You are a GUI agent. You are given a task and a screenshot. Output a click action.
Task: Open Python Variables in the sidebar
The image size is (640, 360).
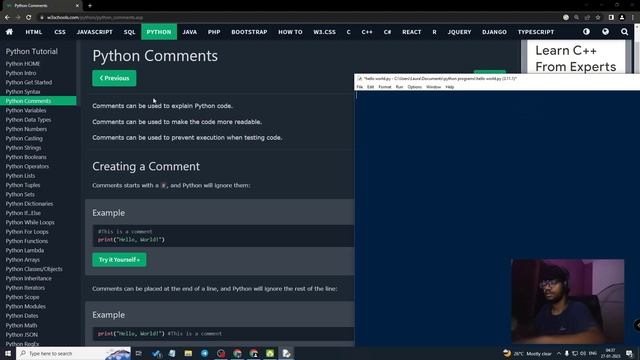tap(26, 110)
